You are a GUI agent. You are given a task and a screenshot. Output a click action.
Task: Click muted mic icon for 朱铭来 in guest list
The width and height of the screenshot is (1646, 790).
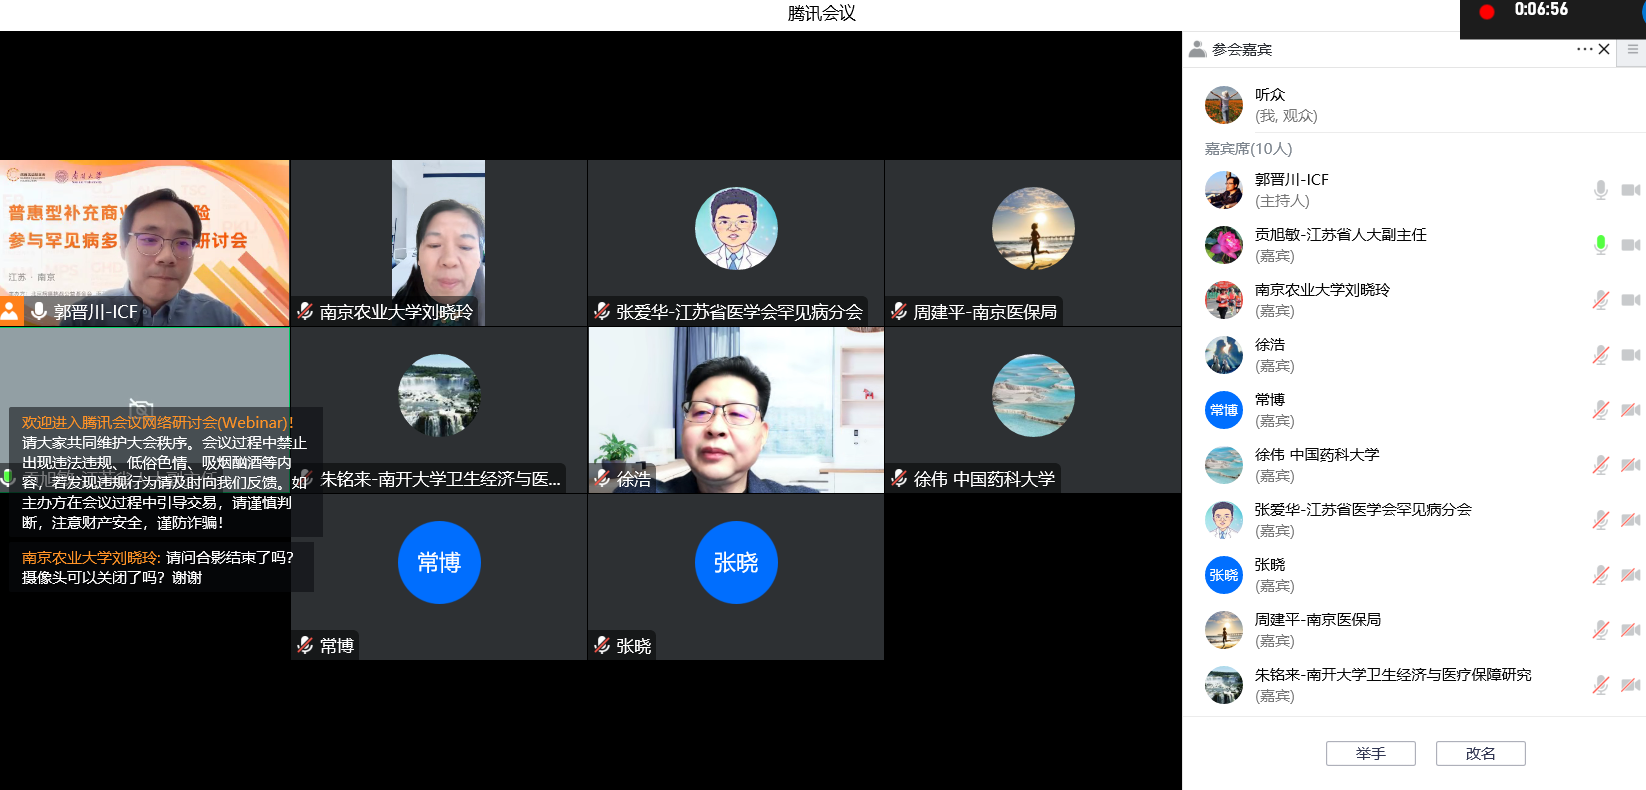pos(1601,685)
